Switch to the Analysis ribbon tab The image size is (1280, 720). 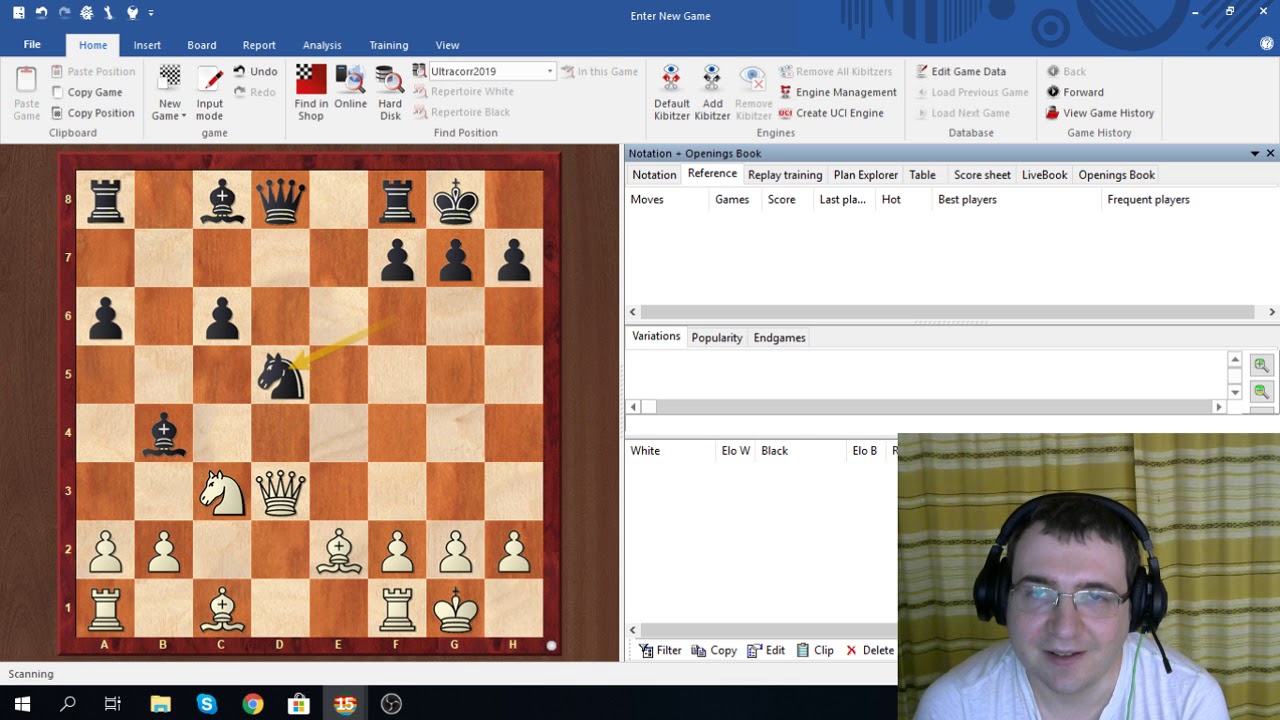322,45
